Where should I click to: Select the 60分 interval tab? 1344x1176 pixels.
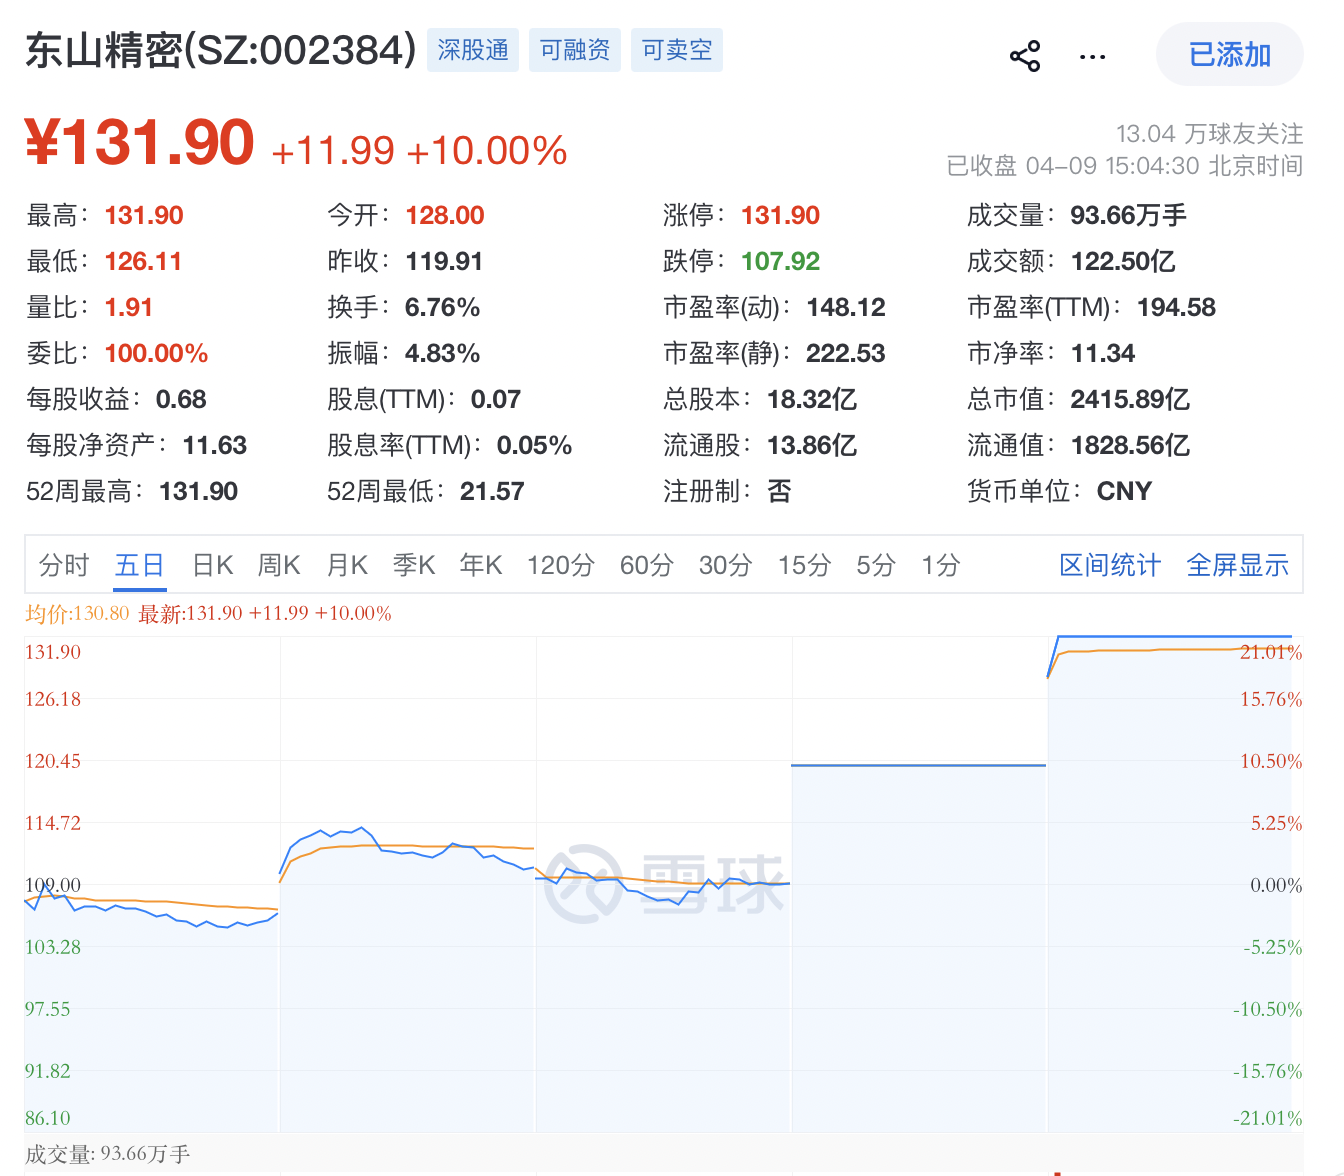pos(647,565)
